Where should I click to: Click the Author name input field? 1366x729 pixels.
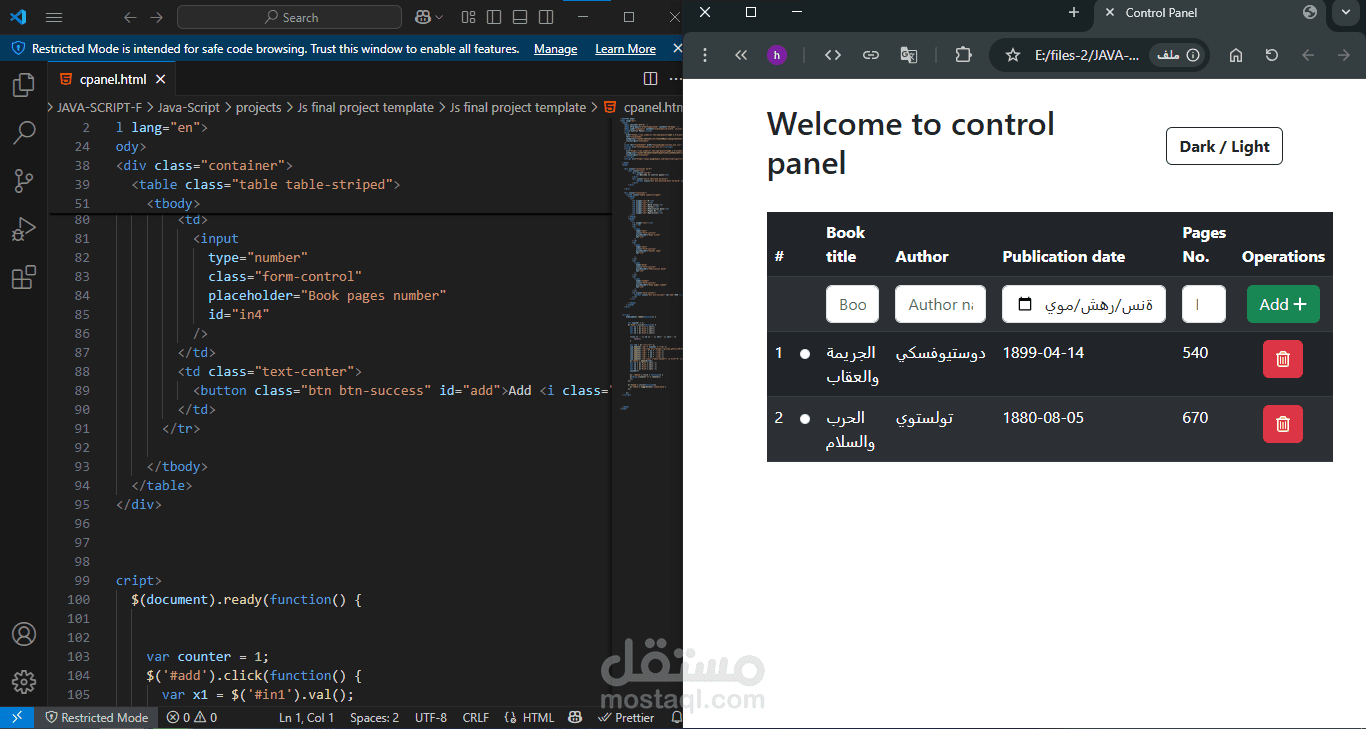pos(940,304)
